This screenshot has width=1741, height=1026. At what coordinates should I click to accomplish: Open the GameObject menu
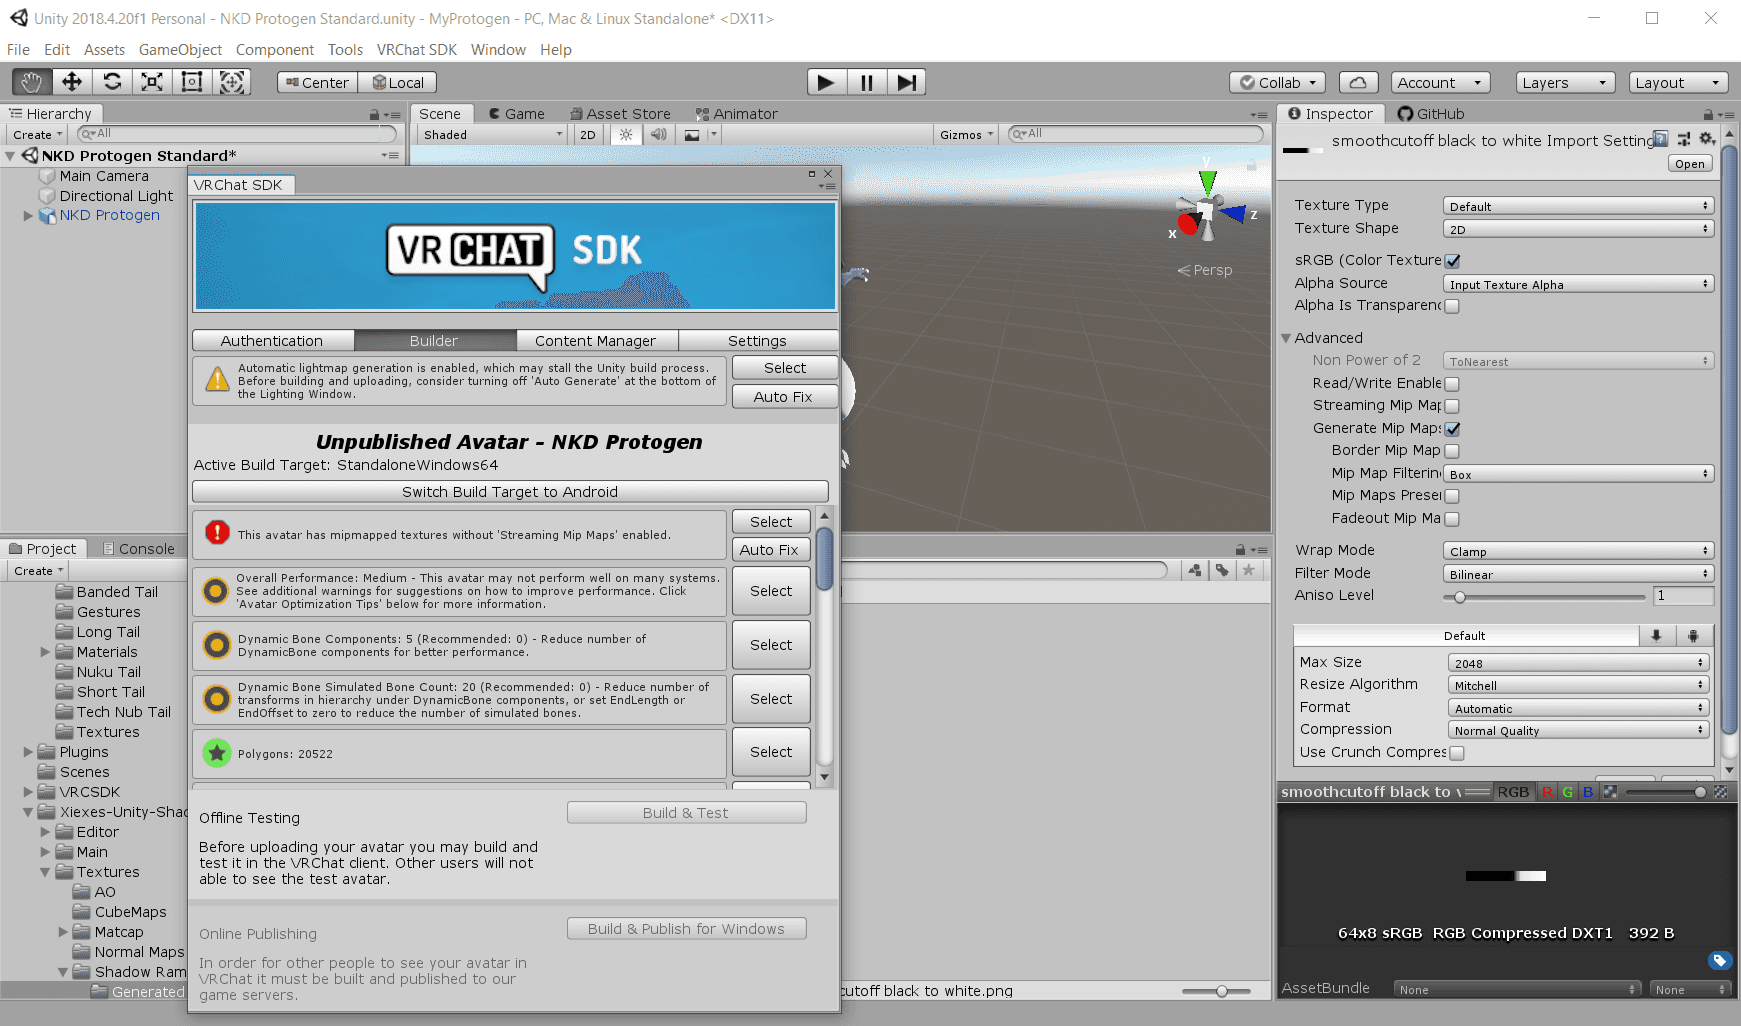click(180, 50)
